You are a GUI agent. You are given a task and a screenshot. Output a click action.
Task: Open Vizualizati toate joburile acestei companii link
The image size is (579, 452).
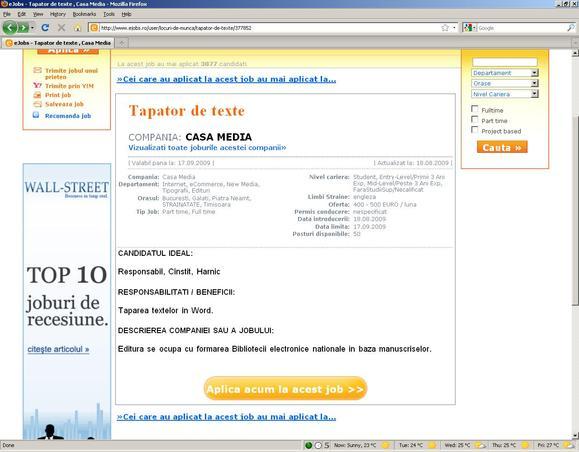tap(207, 148)
